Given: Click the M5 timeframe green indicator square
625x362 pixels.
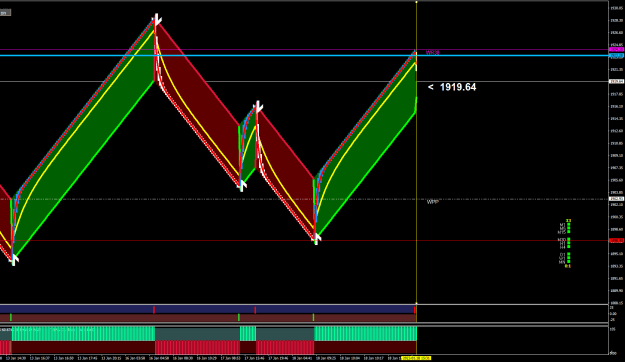Looking at the screenshot, I should tap(568, 228).
